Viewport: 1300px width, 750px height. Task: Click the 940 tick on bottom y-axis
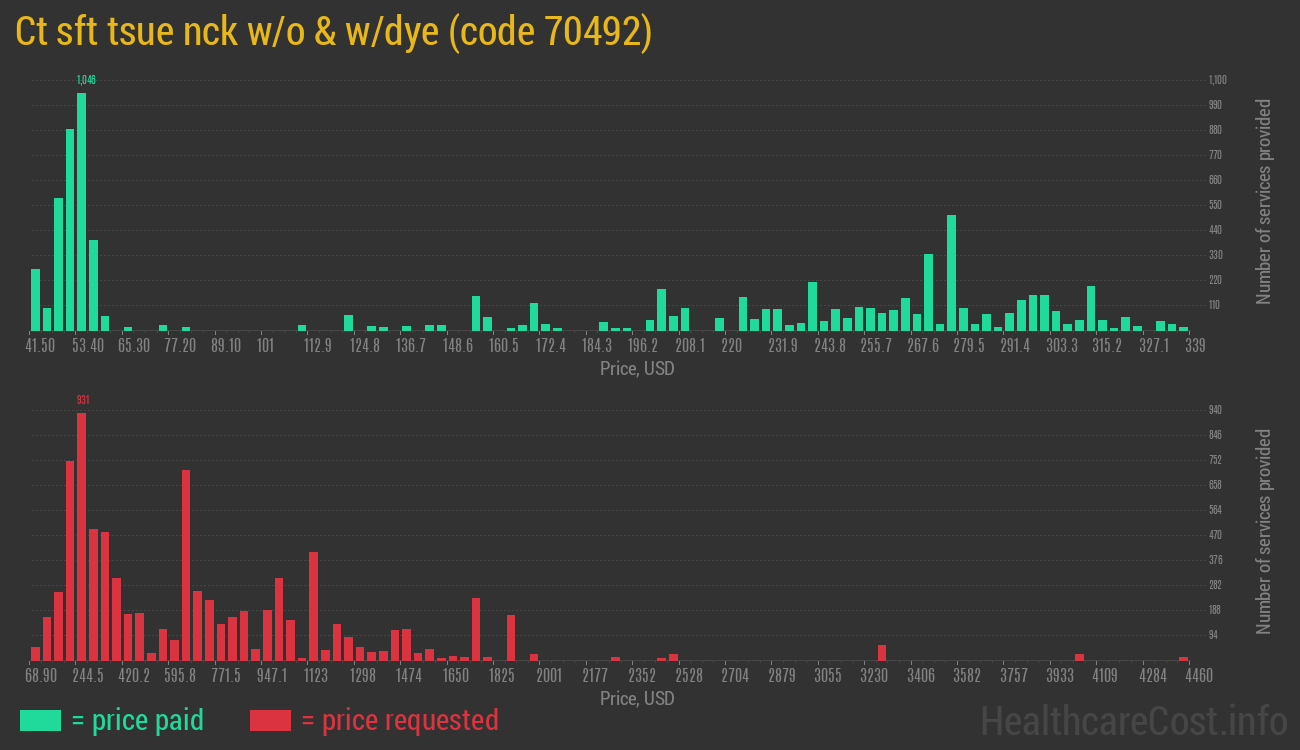[1215, 410]
